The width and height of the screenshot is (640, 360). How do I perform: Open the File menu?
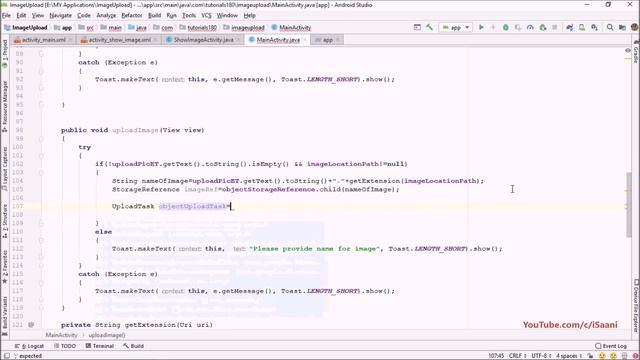pos(6,16)
